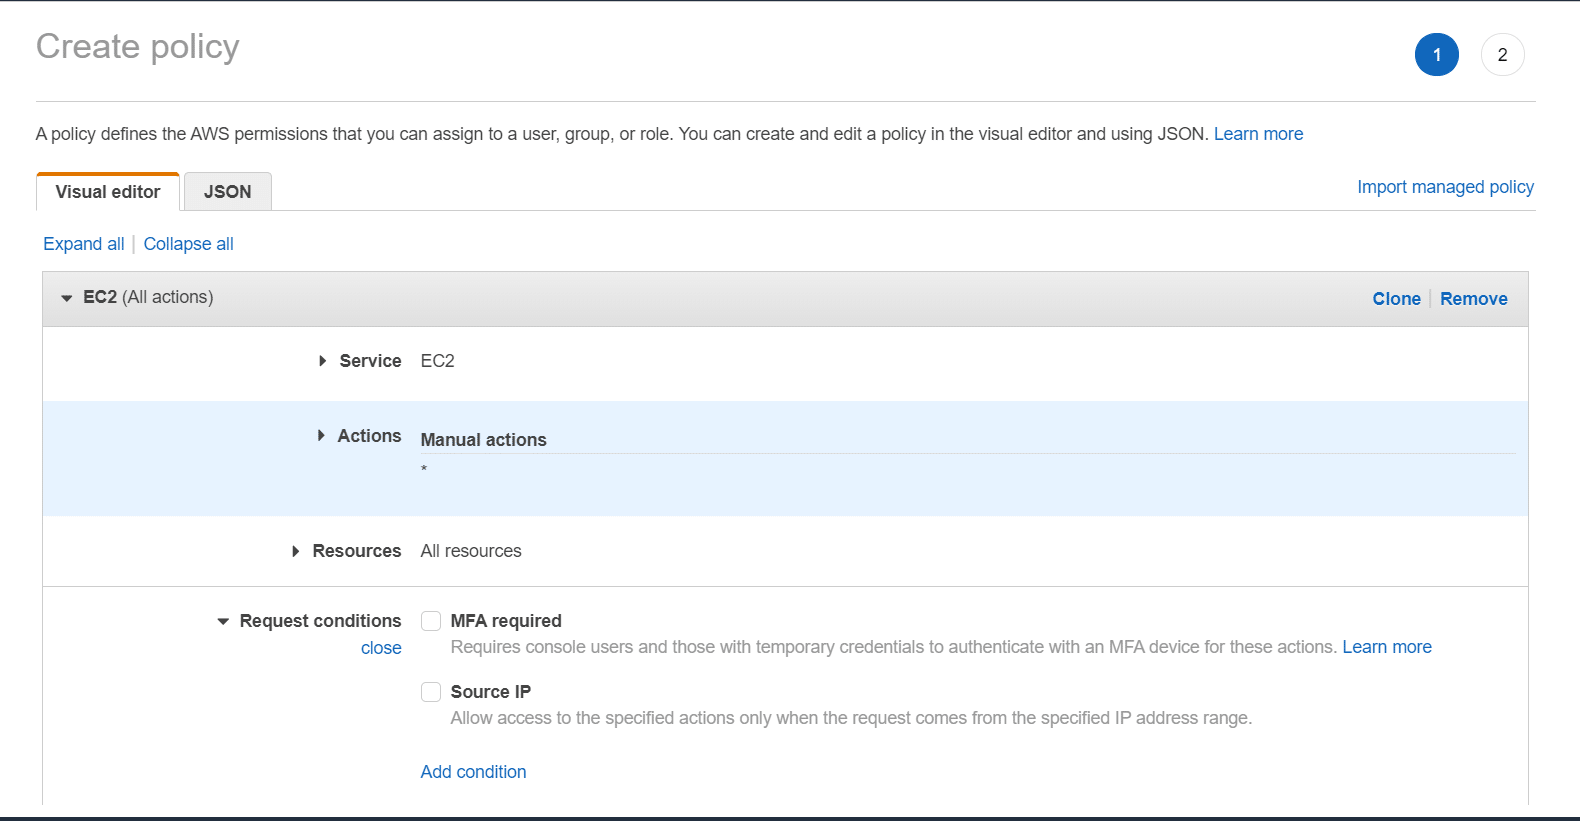Click the Actions label
Image resolution: width=1580 pixels, height=821 pixels.
369,436
